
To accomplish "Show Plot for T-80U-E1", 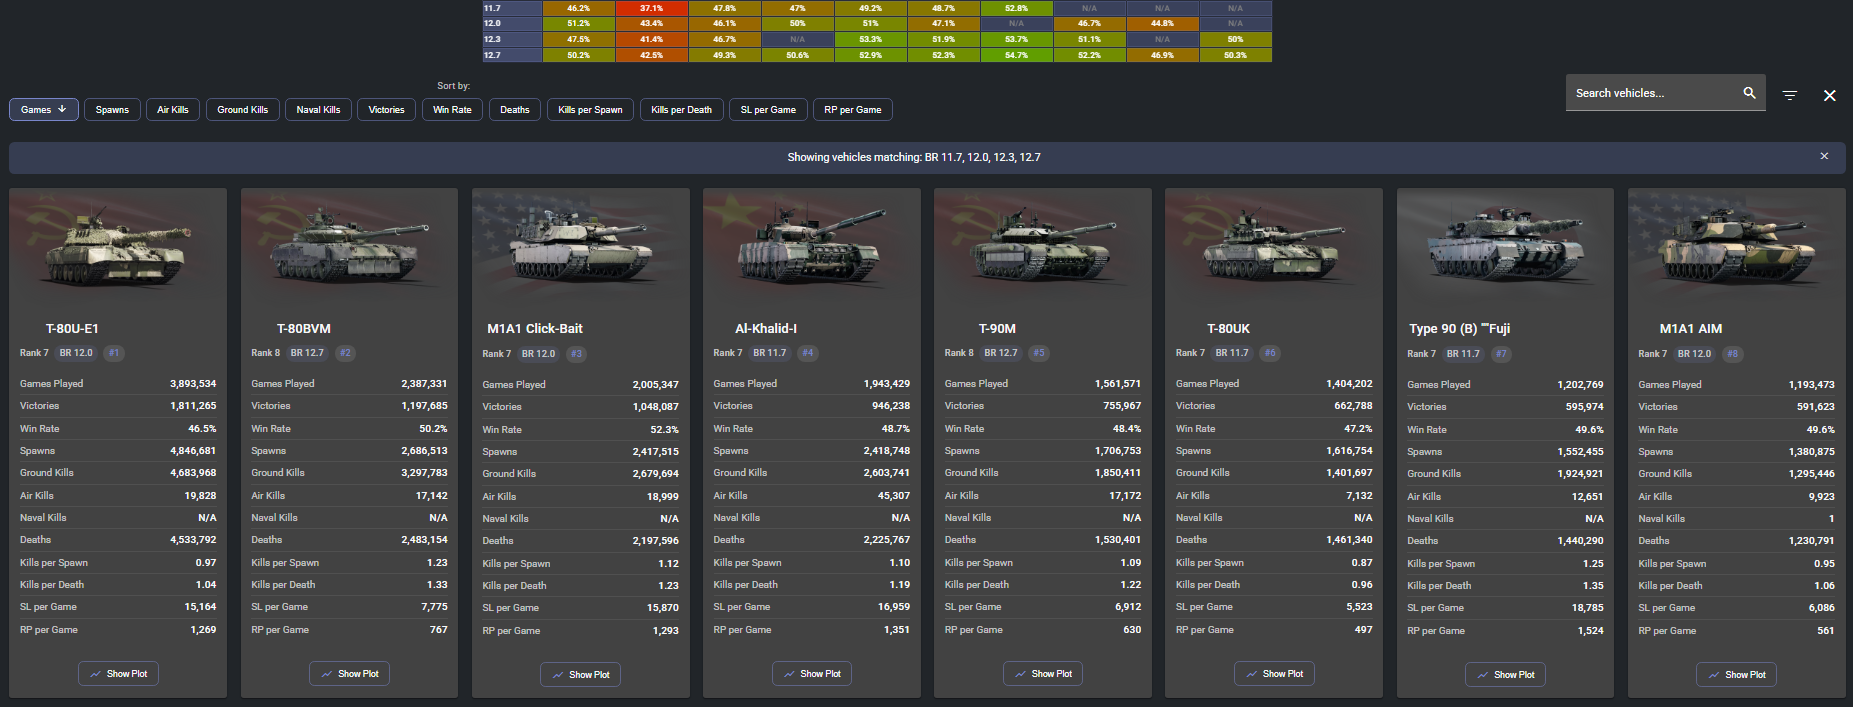I will point(118,674).
